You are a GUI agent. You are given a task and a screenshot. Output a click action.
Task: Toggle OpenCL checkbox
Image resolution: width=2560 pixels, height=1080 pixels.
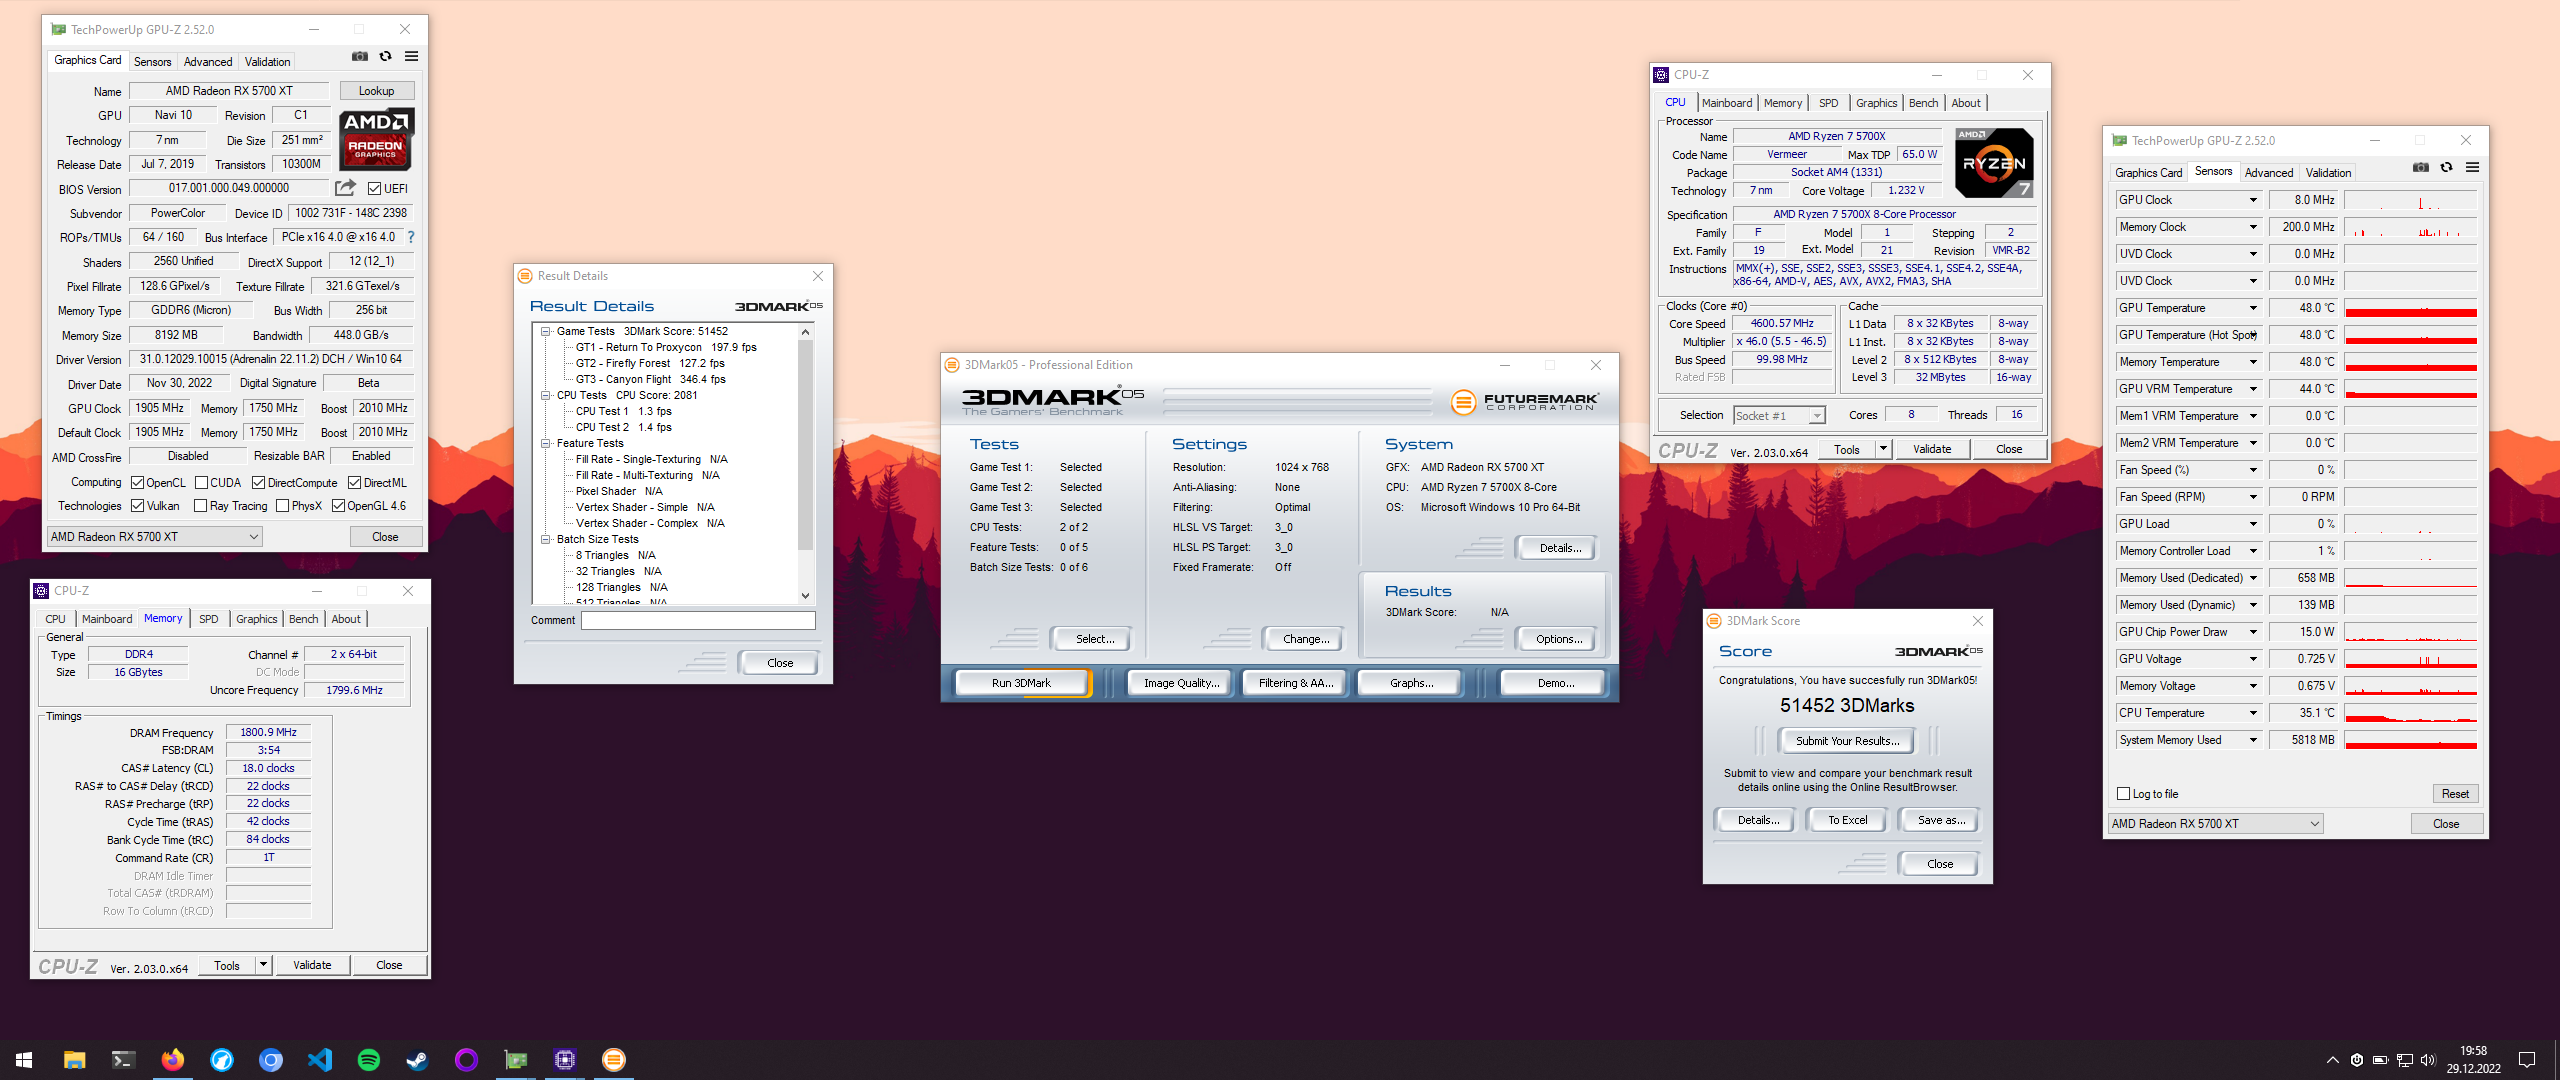point(138,483)
